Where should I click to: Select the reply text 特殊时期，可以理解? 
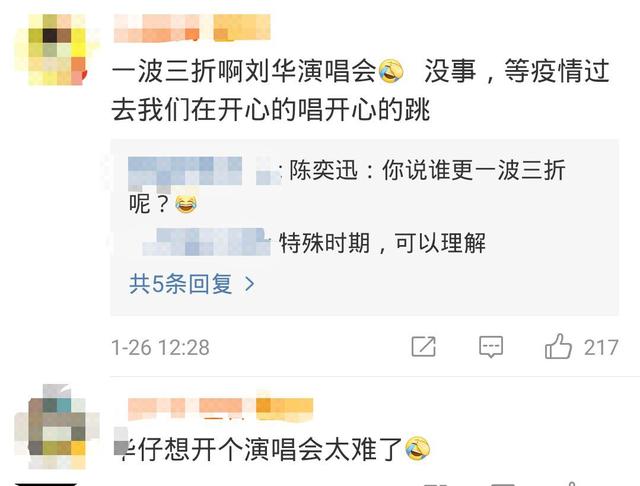(x=382, y=243)
